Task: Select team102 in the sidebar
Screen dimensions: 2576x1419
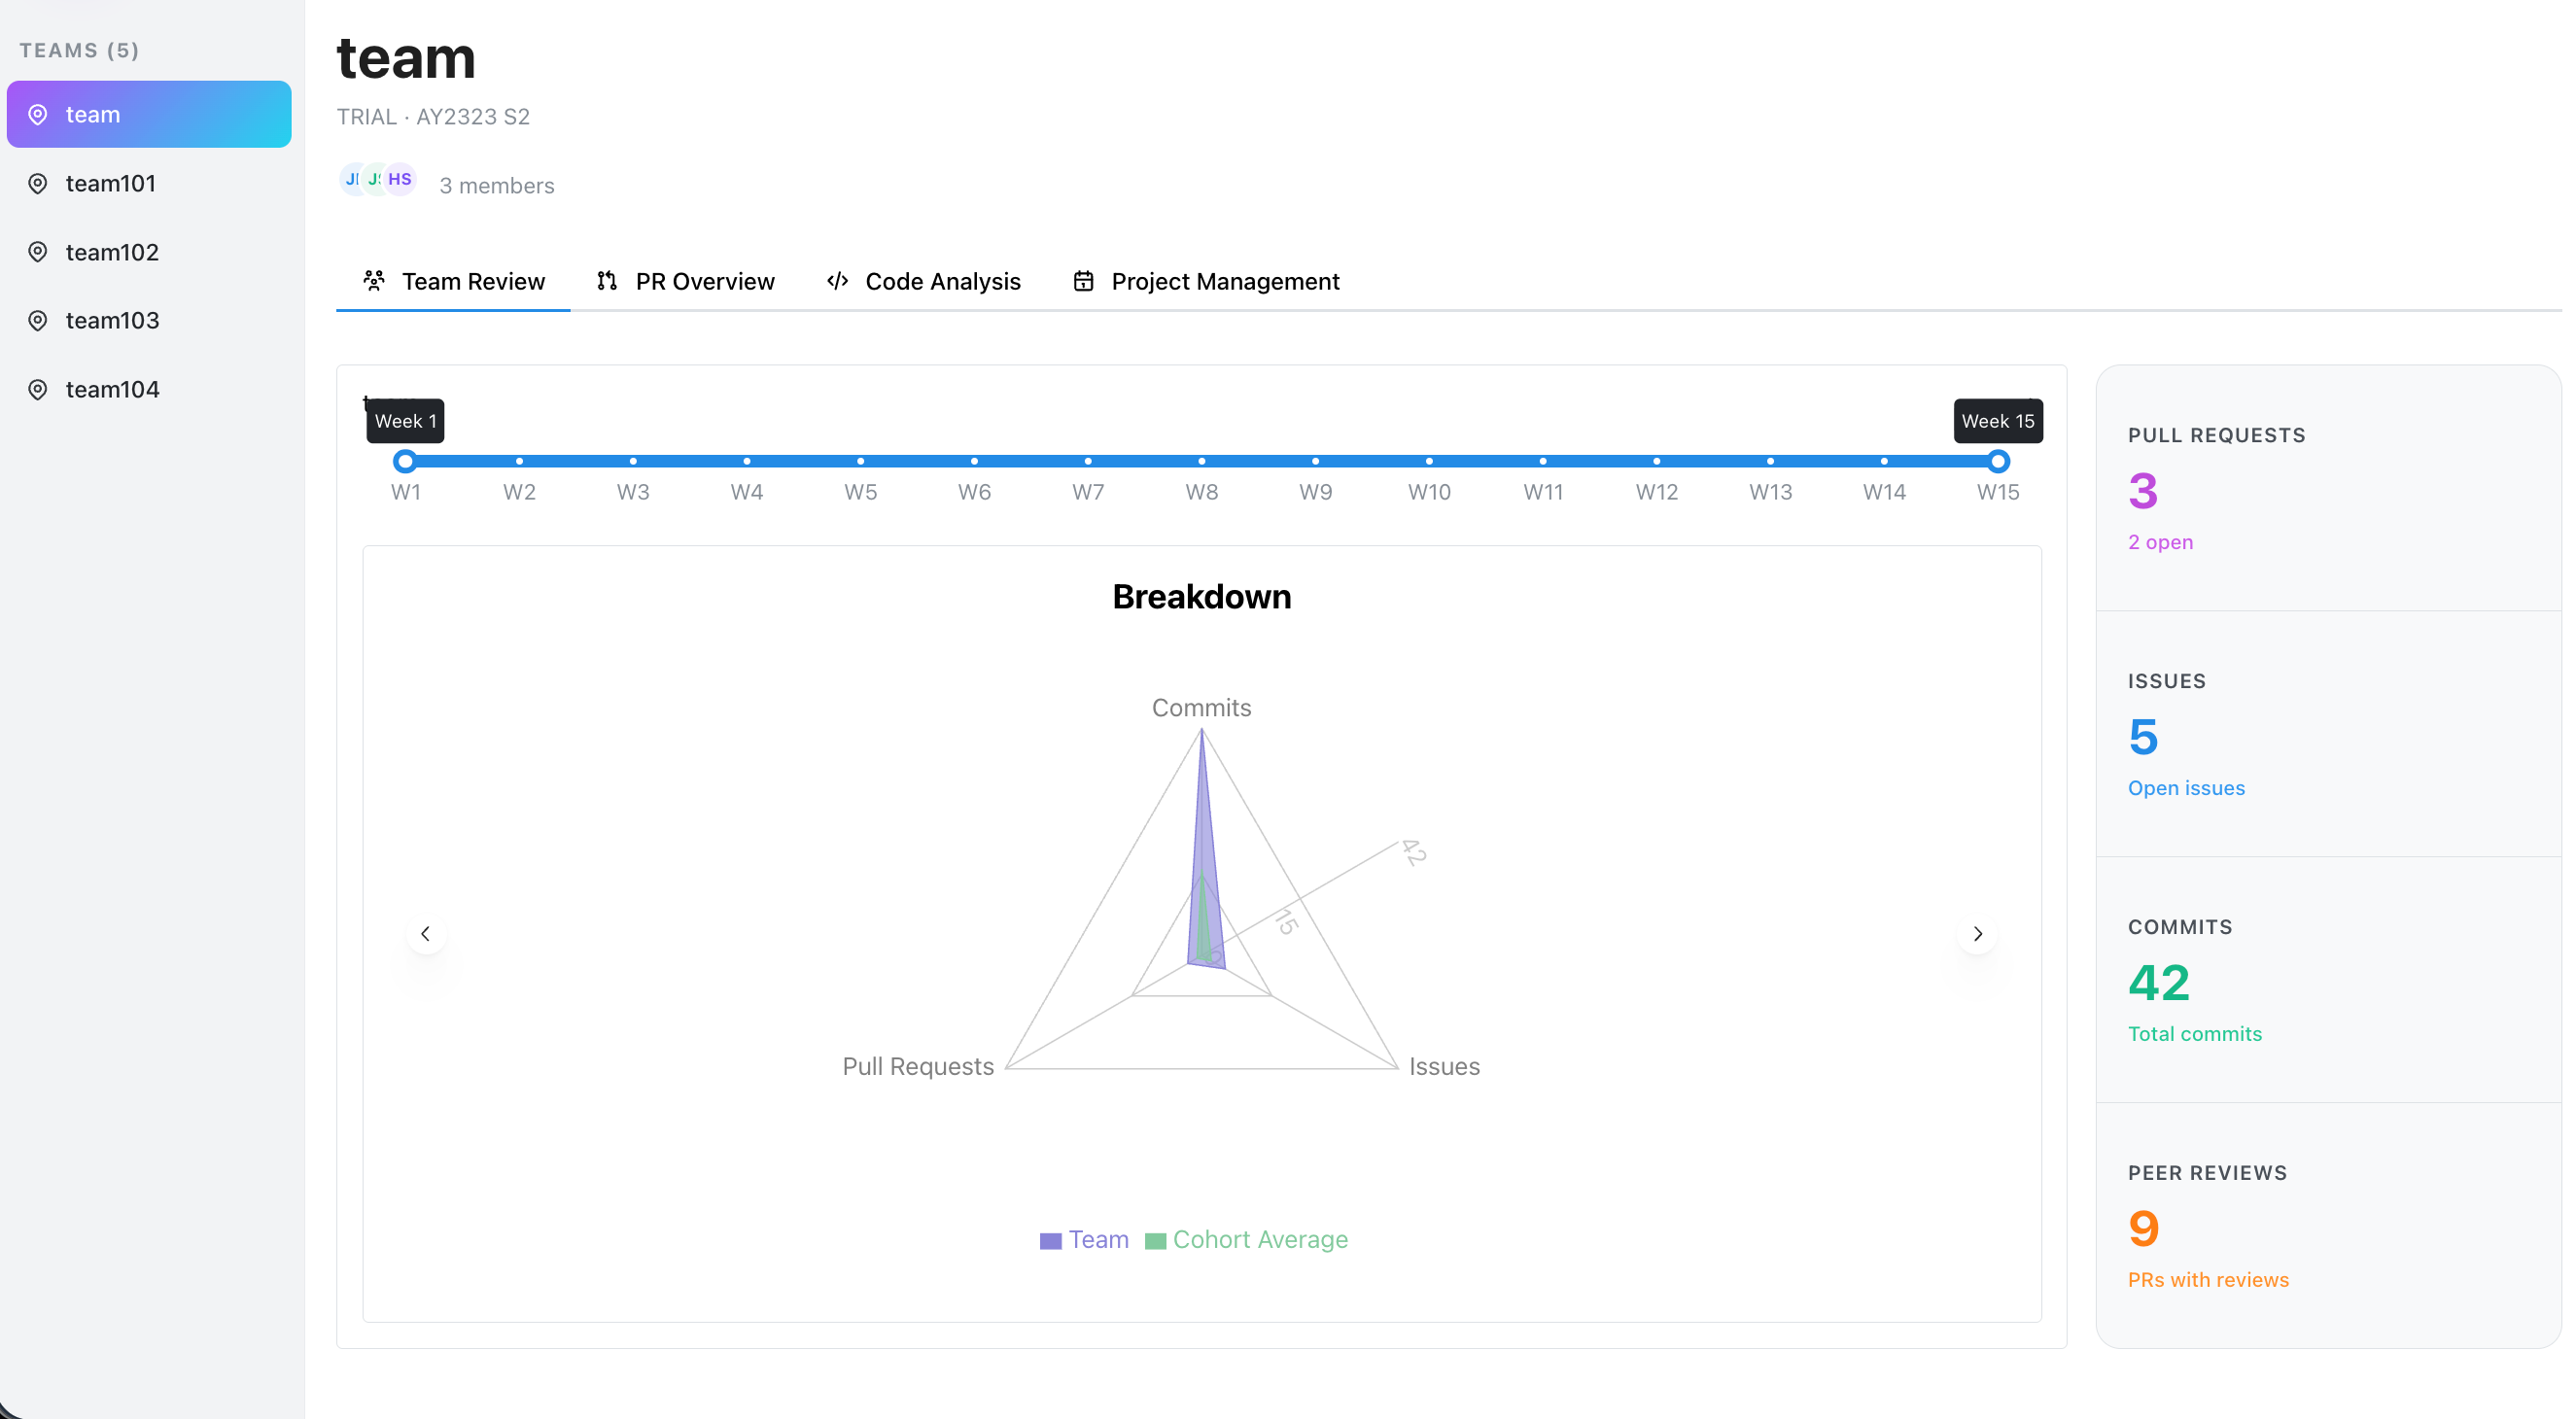Action: 149,252
